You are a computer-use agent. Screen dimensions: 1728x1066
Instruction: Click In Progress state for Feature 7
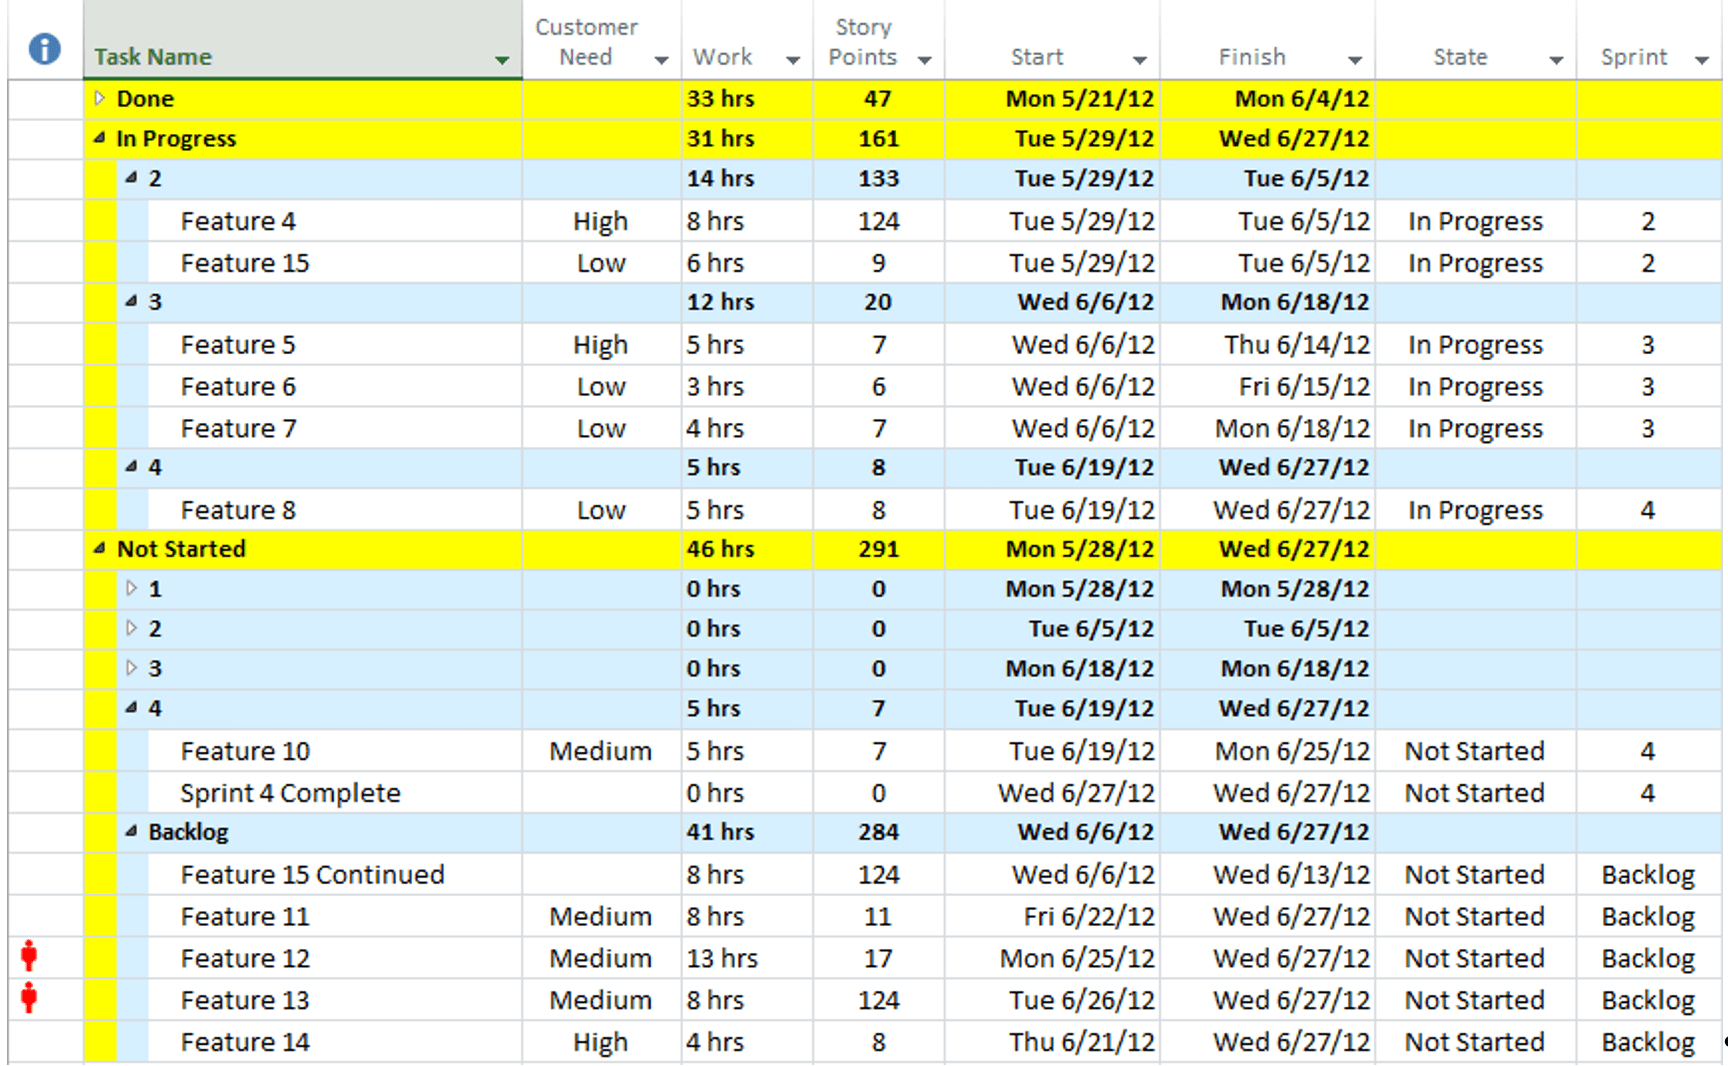[1475, 429]
